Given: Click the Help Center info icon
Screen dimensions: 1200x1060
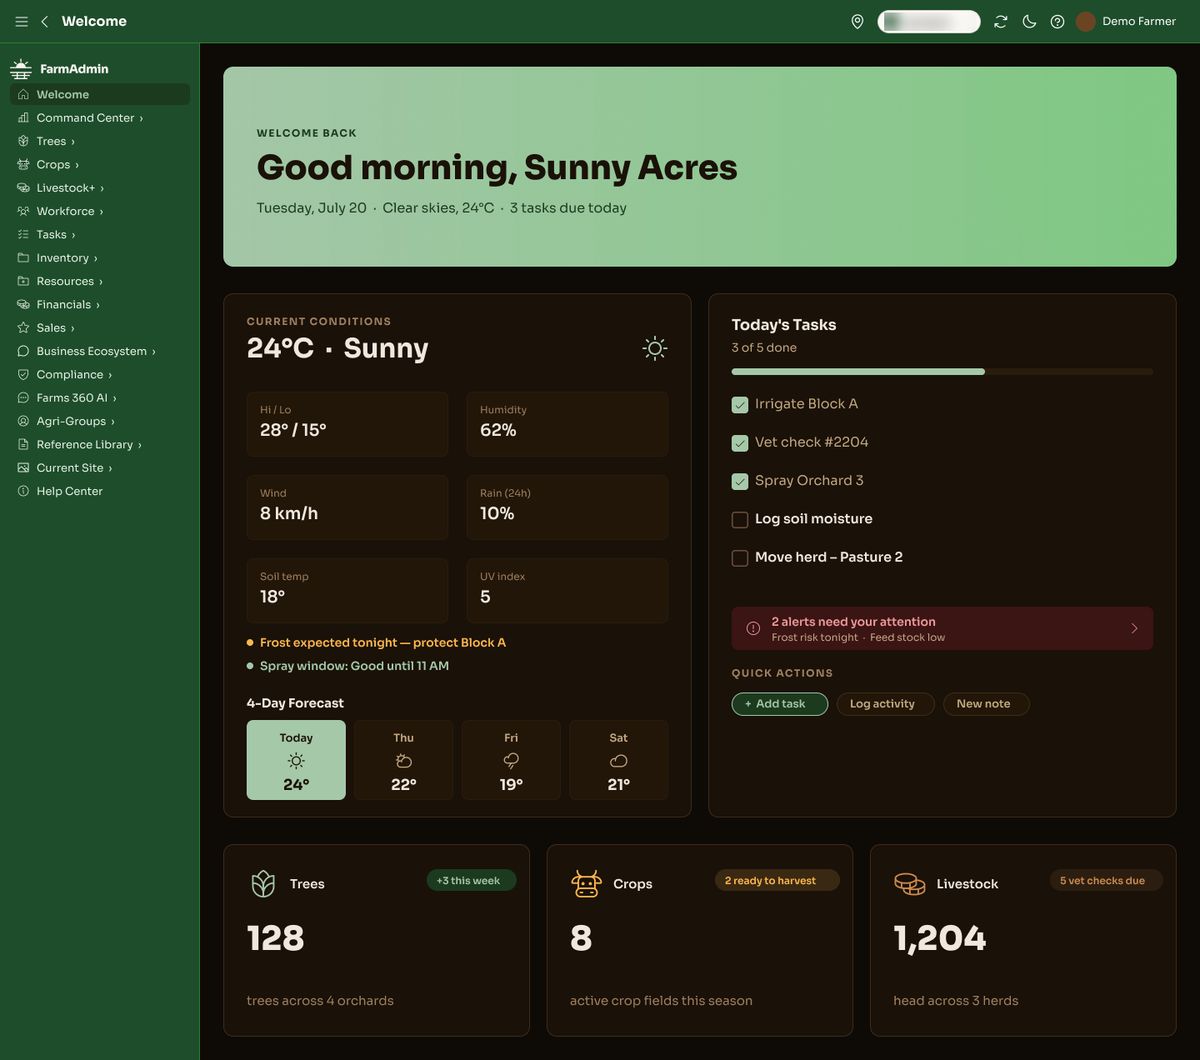Looking at the screenshot, I should click(24, 491).
